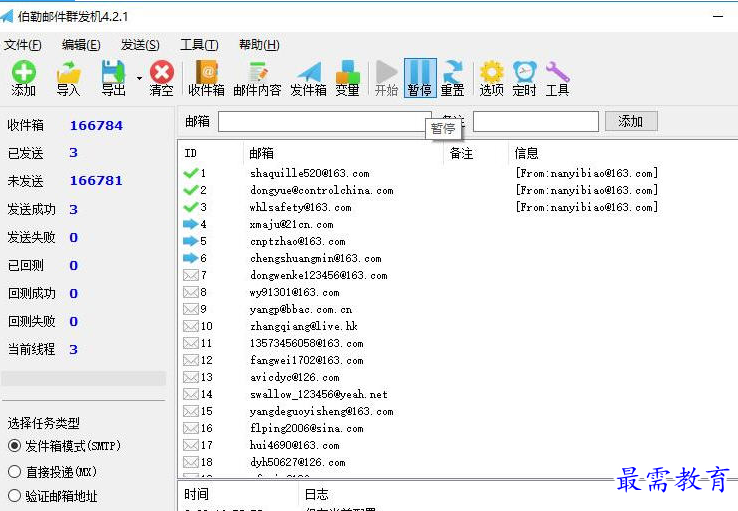Select email dongyue@controlchina.com
The image size is (738, 511).
coord(321,190)
